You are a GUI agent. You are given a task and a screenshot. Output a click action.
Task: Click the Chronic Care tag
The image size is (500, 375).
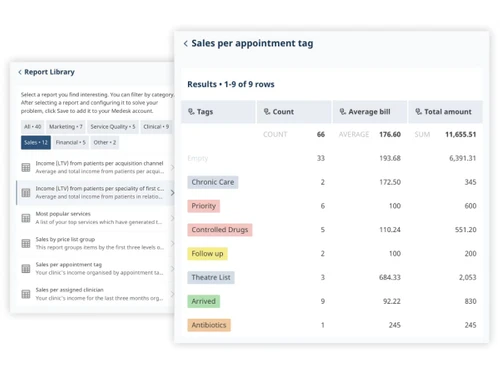(x=213, y=182)
